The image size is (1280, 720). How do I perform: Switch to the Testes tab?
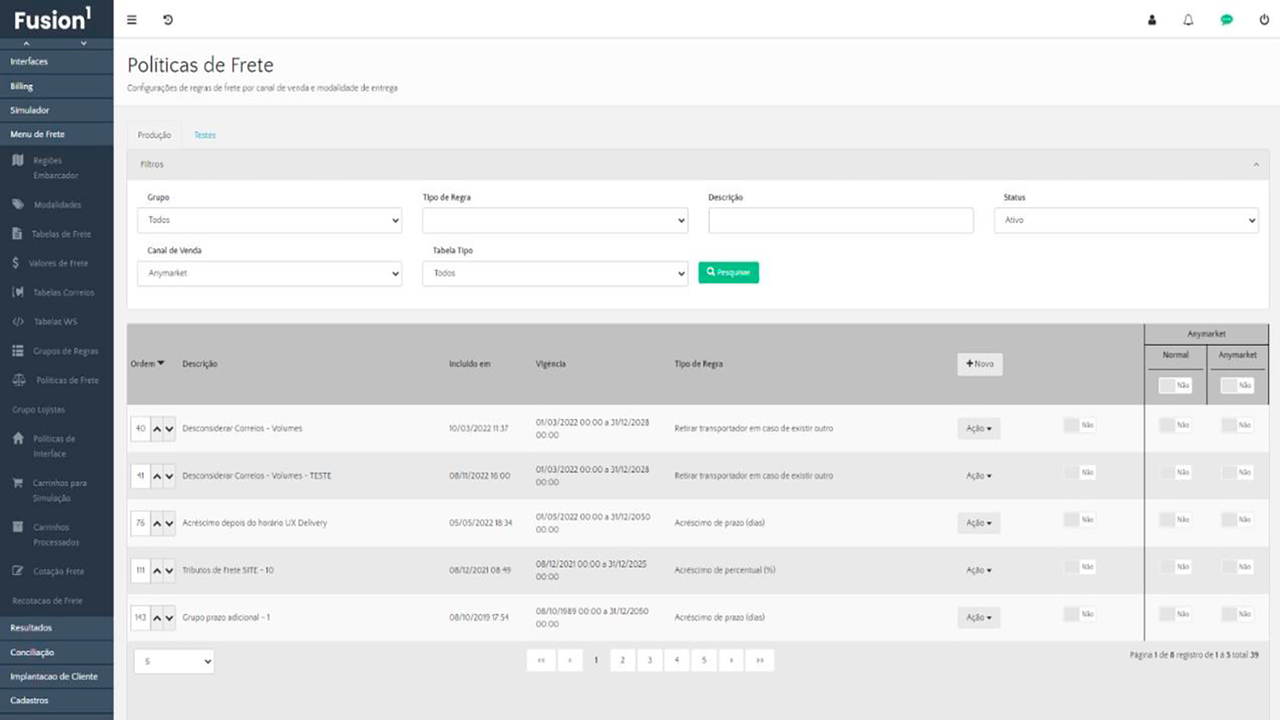(x=205, y=135)
